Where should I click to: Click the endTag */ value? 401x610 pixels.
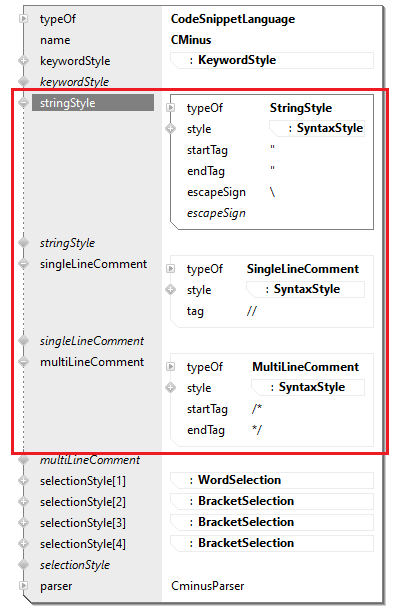coord(257,430)
